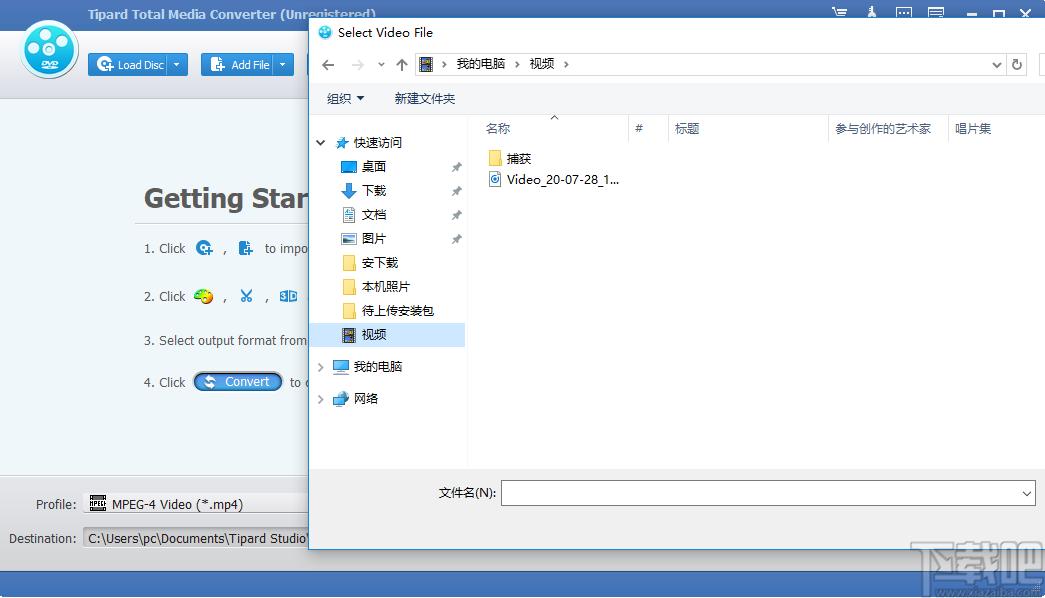Click the pin icon next to 图片
This screenshot has width=1045, height=598.
coord(457,239)
